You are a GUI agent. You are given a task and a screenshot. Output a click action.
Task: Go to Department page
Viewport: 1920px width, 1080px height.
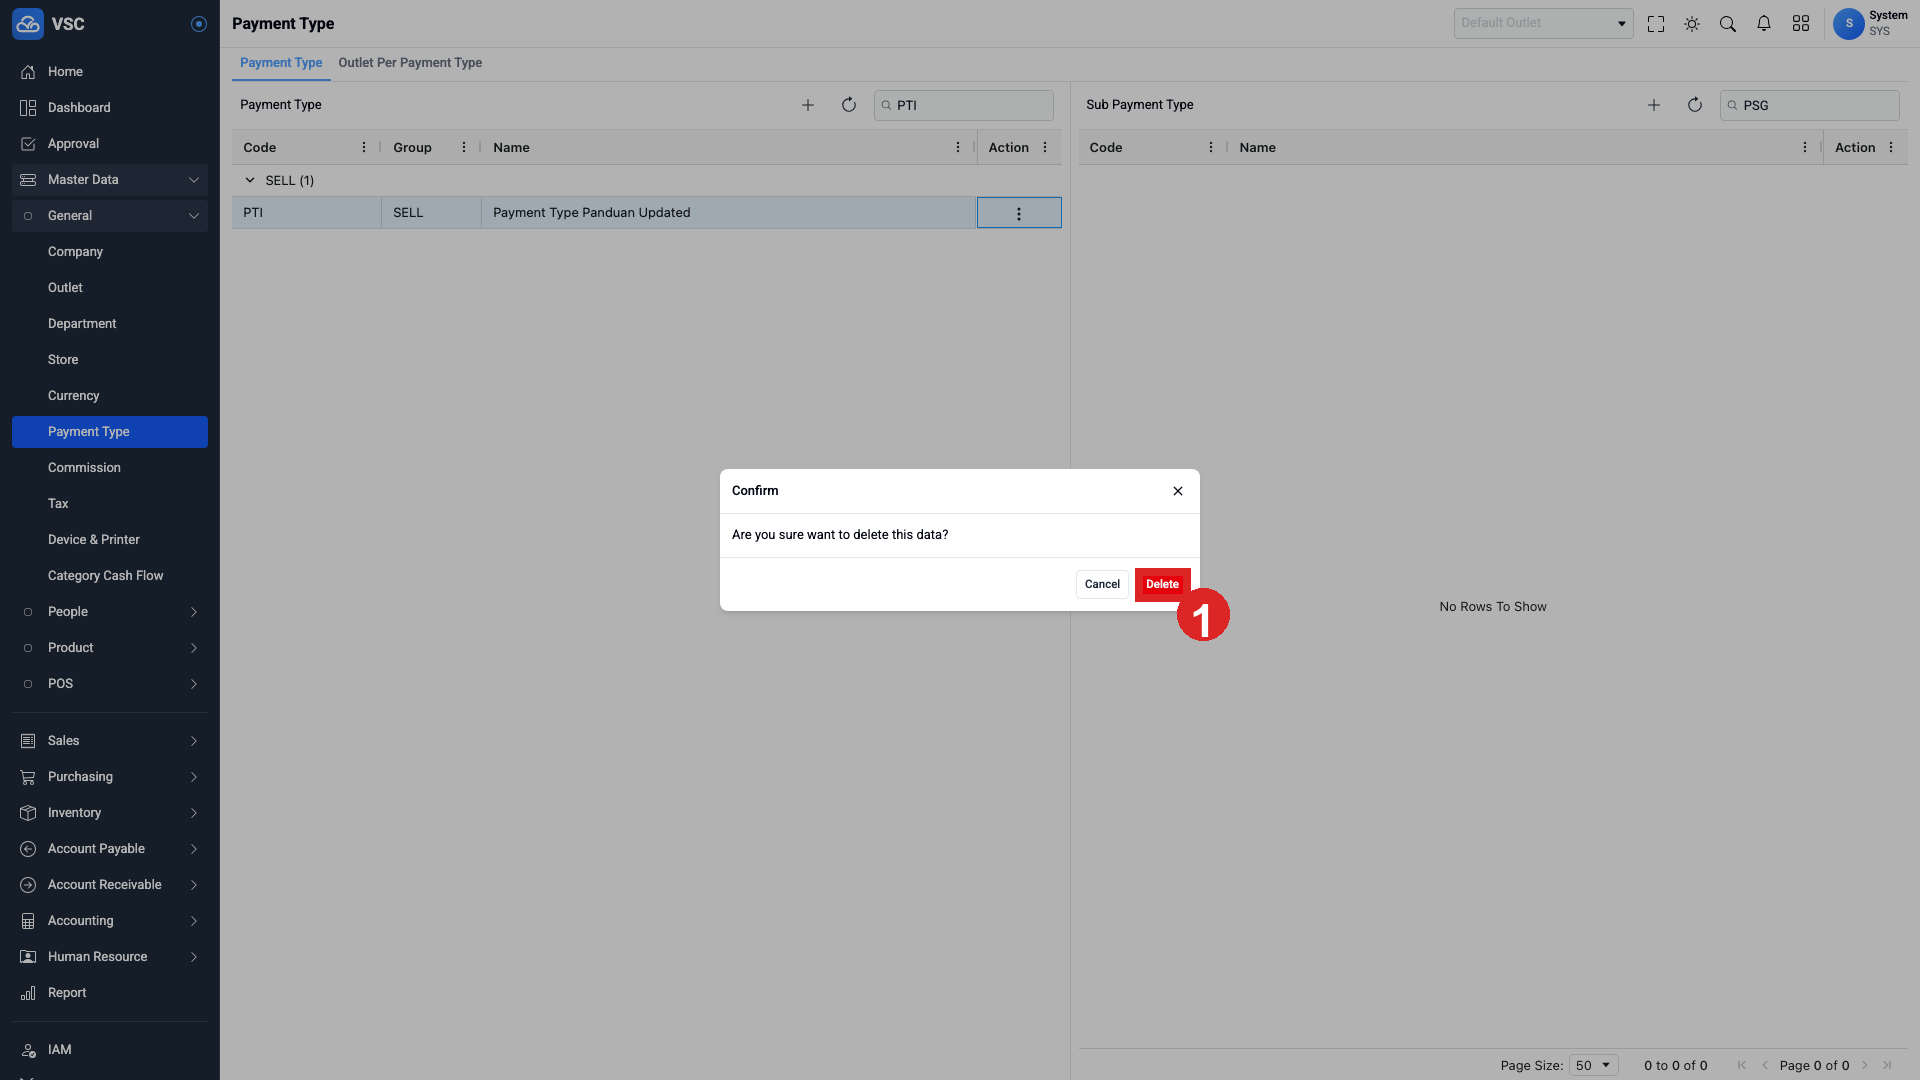(110, 324)
